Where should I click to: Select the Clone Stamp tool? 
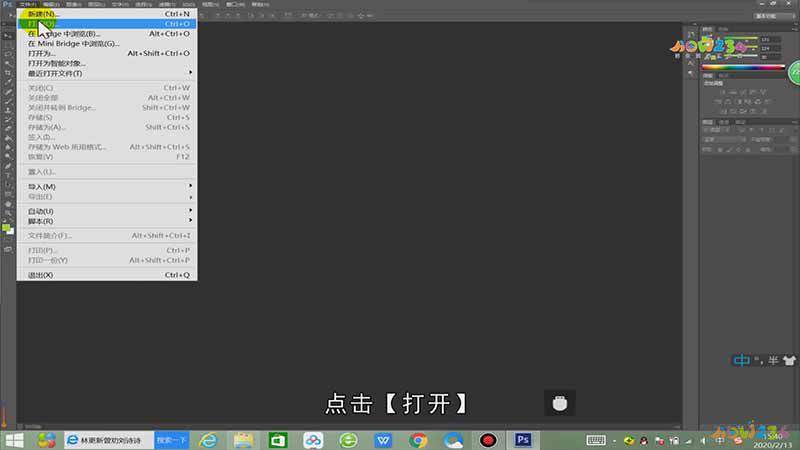[8, 110]
